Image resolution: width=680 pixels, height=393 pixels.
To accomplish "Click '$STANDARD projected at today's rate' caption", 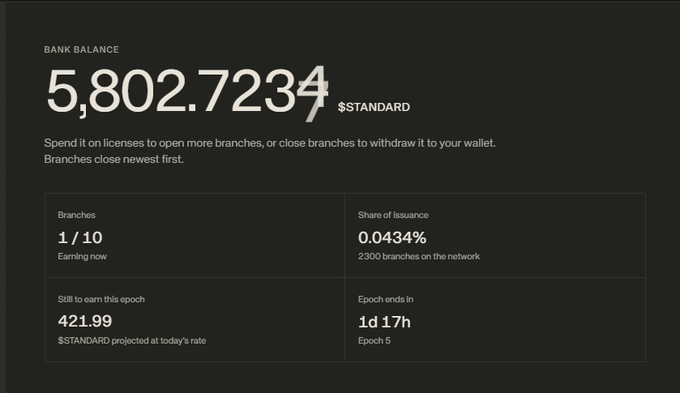I will pyautogui.click(x=132, y=341).
